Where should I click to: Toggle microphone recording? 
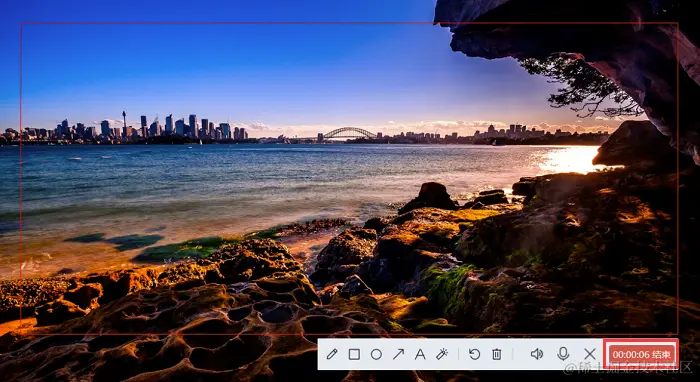pyautogui.click(x=563, y=354)
